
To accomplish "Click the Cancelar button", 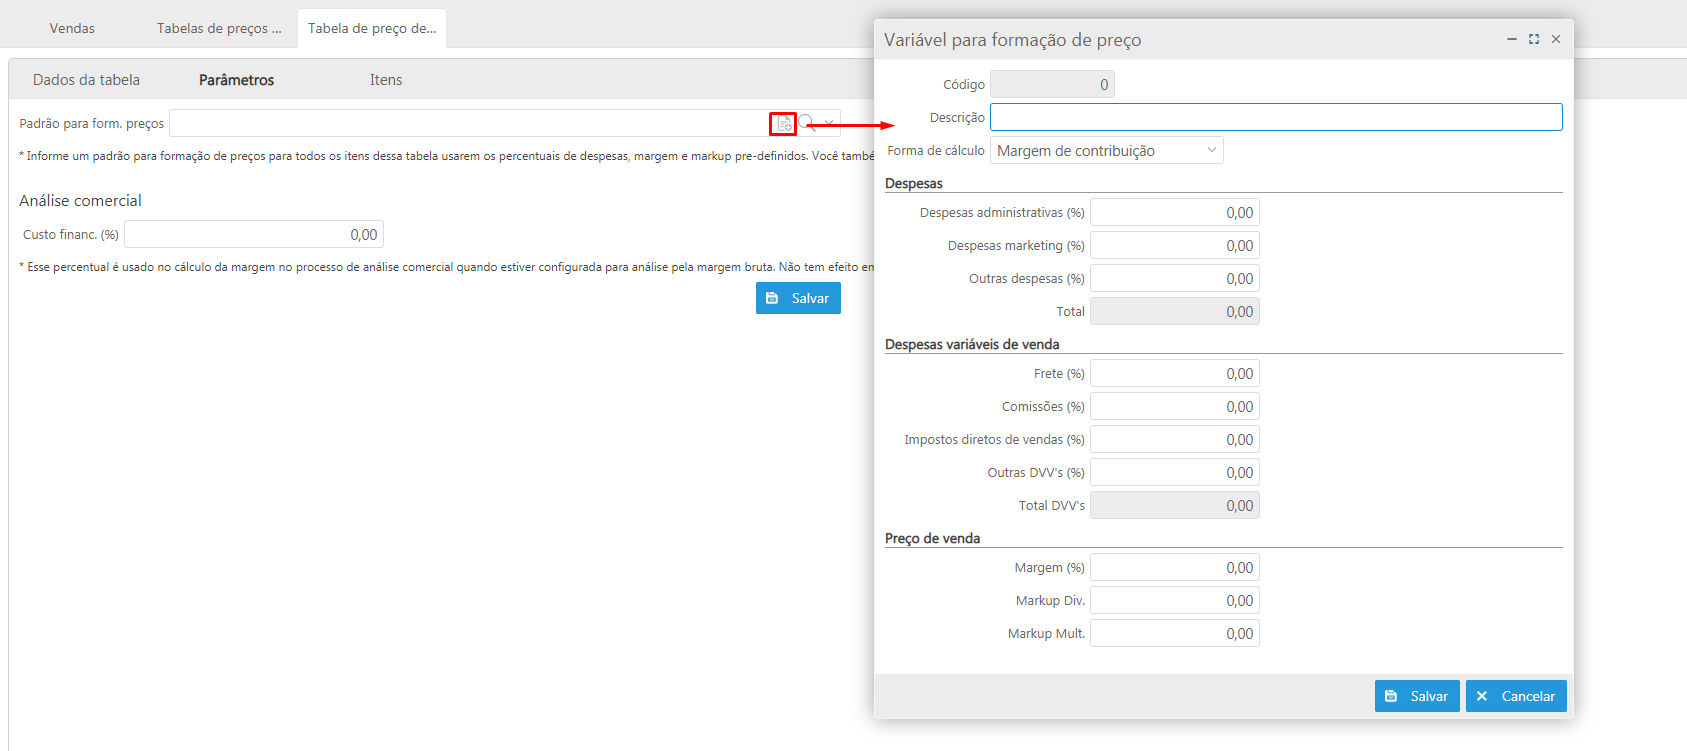I will pos(1516,696).
